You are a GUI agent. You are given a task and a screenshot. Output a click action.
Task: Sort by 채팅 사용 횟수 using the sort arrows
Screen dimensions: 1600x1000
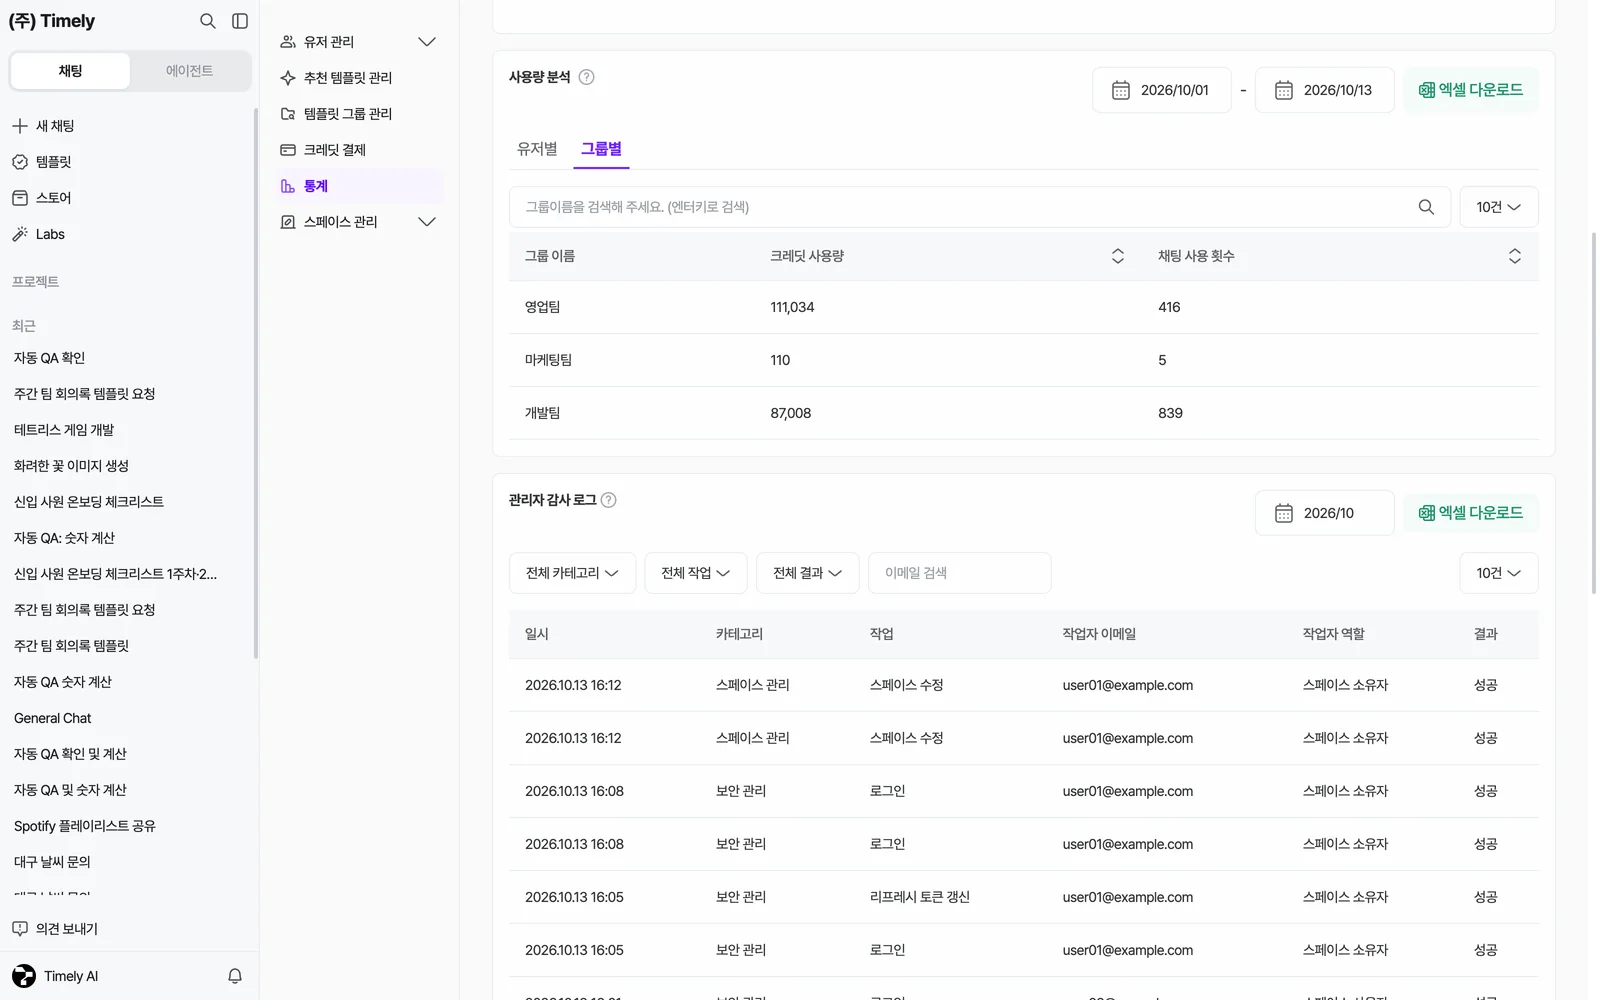click(x=1515, y=256)
